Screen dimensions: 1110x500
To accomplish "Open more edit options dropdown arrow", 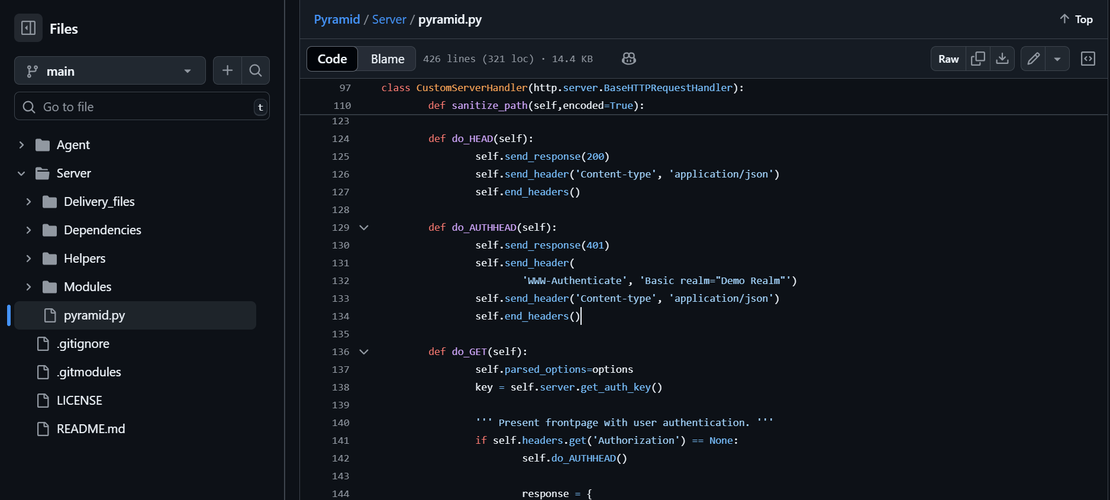I will click(x=1058, y=59).
